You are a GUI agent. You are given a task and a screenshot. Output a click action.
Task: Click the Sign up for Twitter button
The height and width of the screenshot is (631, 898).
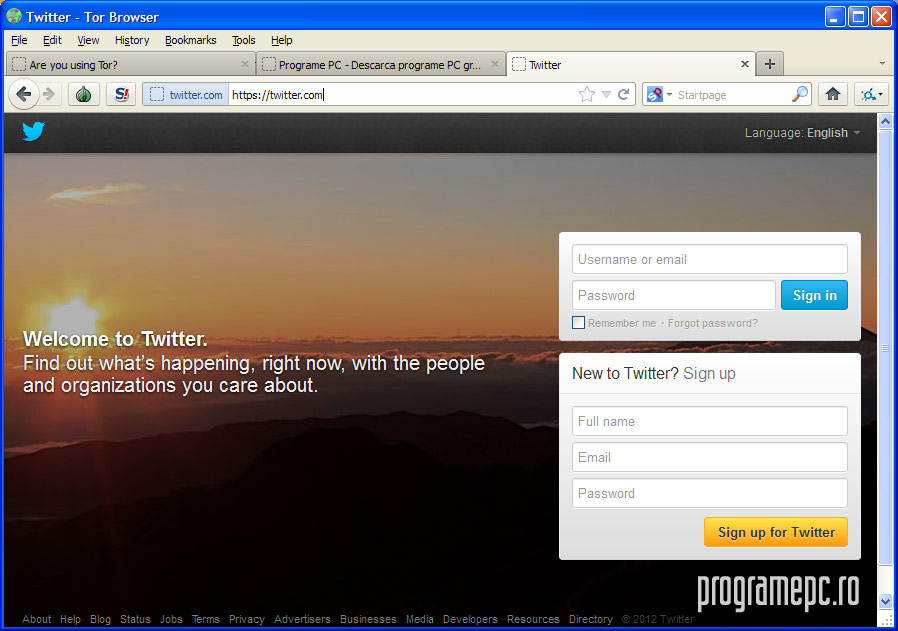tap(776, 532)
